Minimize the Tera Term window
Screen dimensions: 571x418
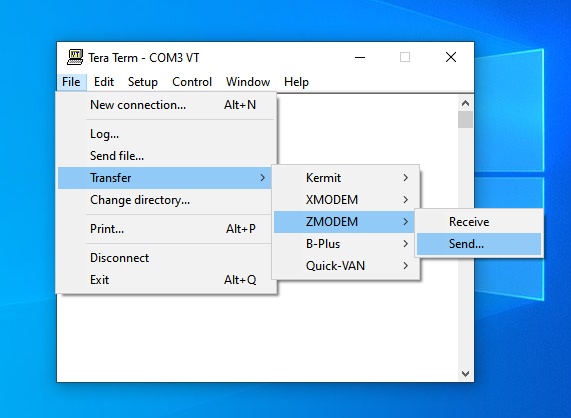[x=360, y=57]
